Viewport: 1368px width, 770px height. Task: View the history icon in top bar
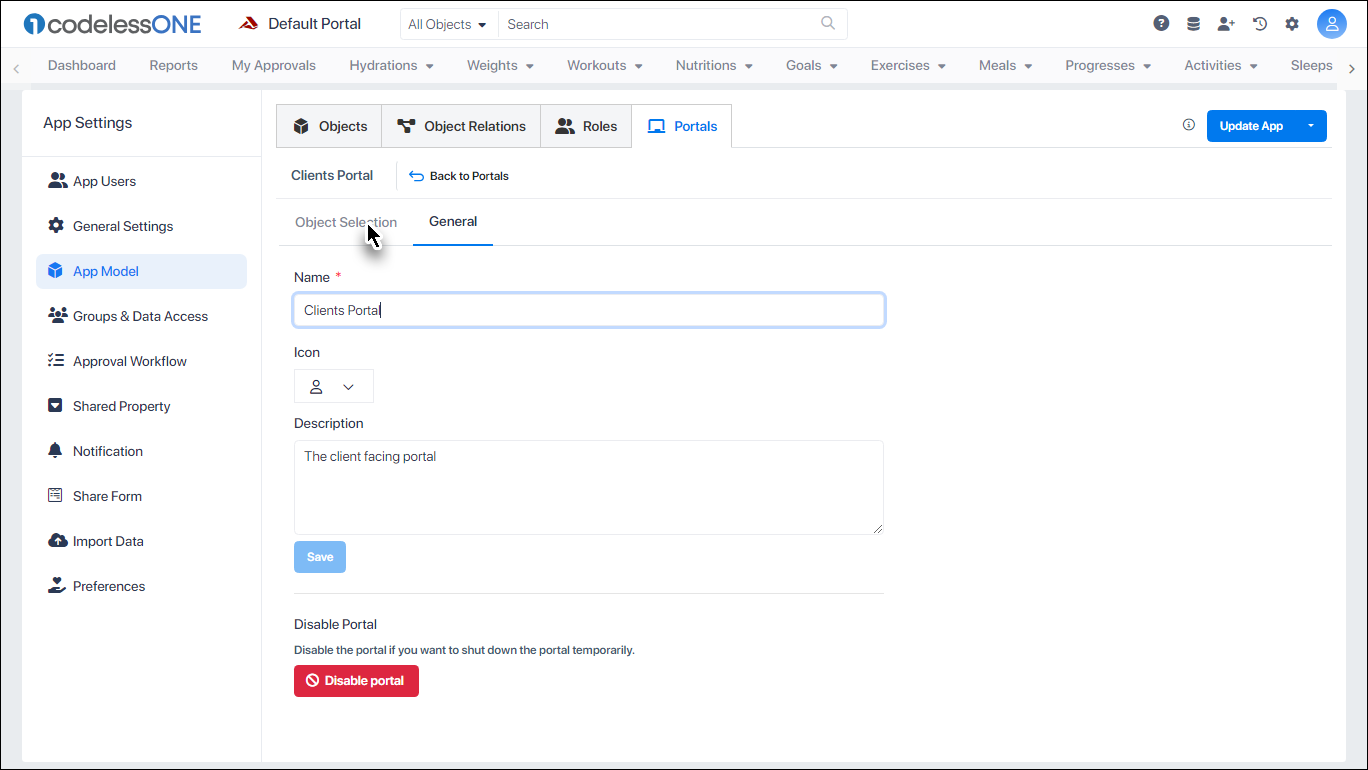coord(1259,22)
